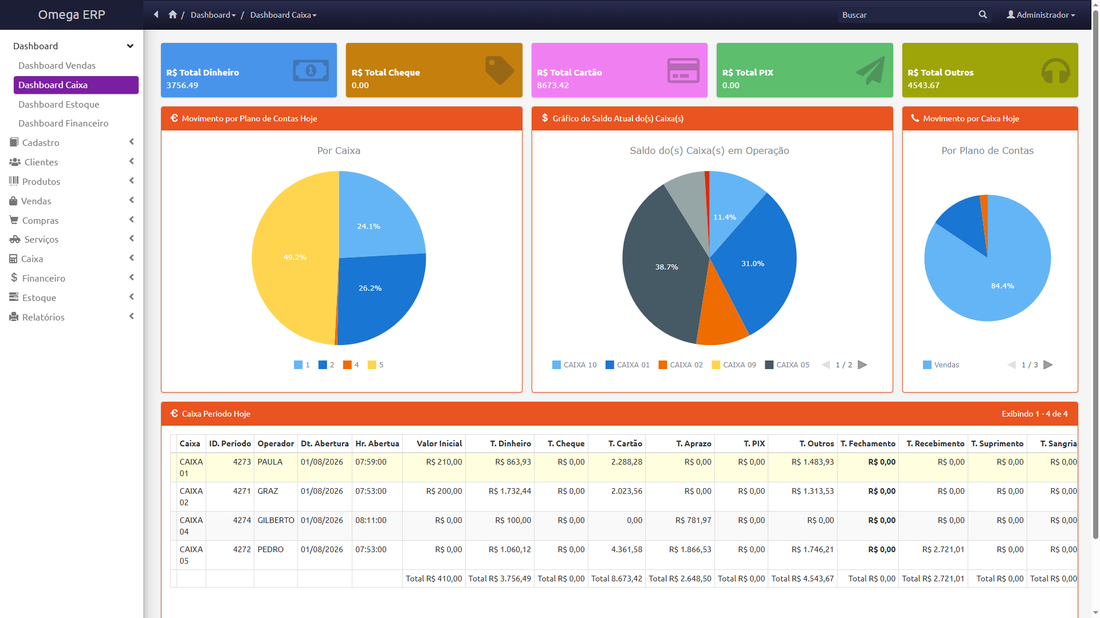Image resolution: width=1100 pixels, height=618 pixels.
Task: Open the Dashboard Caixa breadcrumb dropdown
Action: (283, 15)
